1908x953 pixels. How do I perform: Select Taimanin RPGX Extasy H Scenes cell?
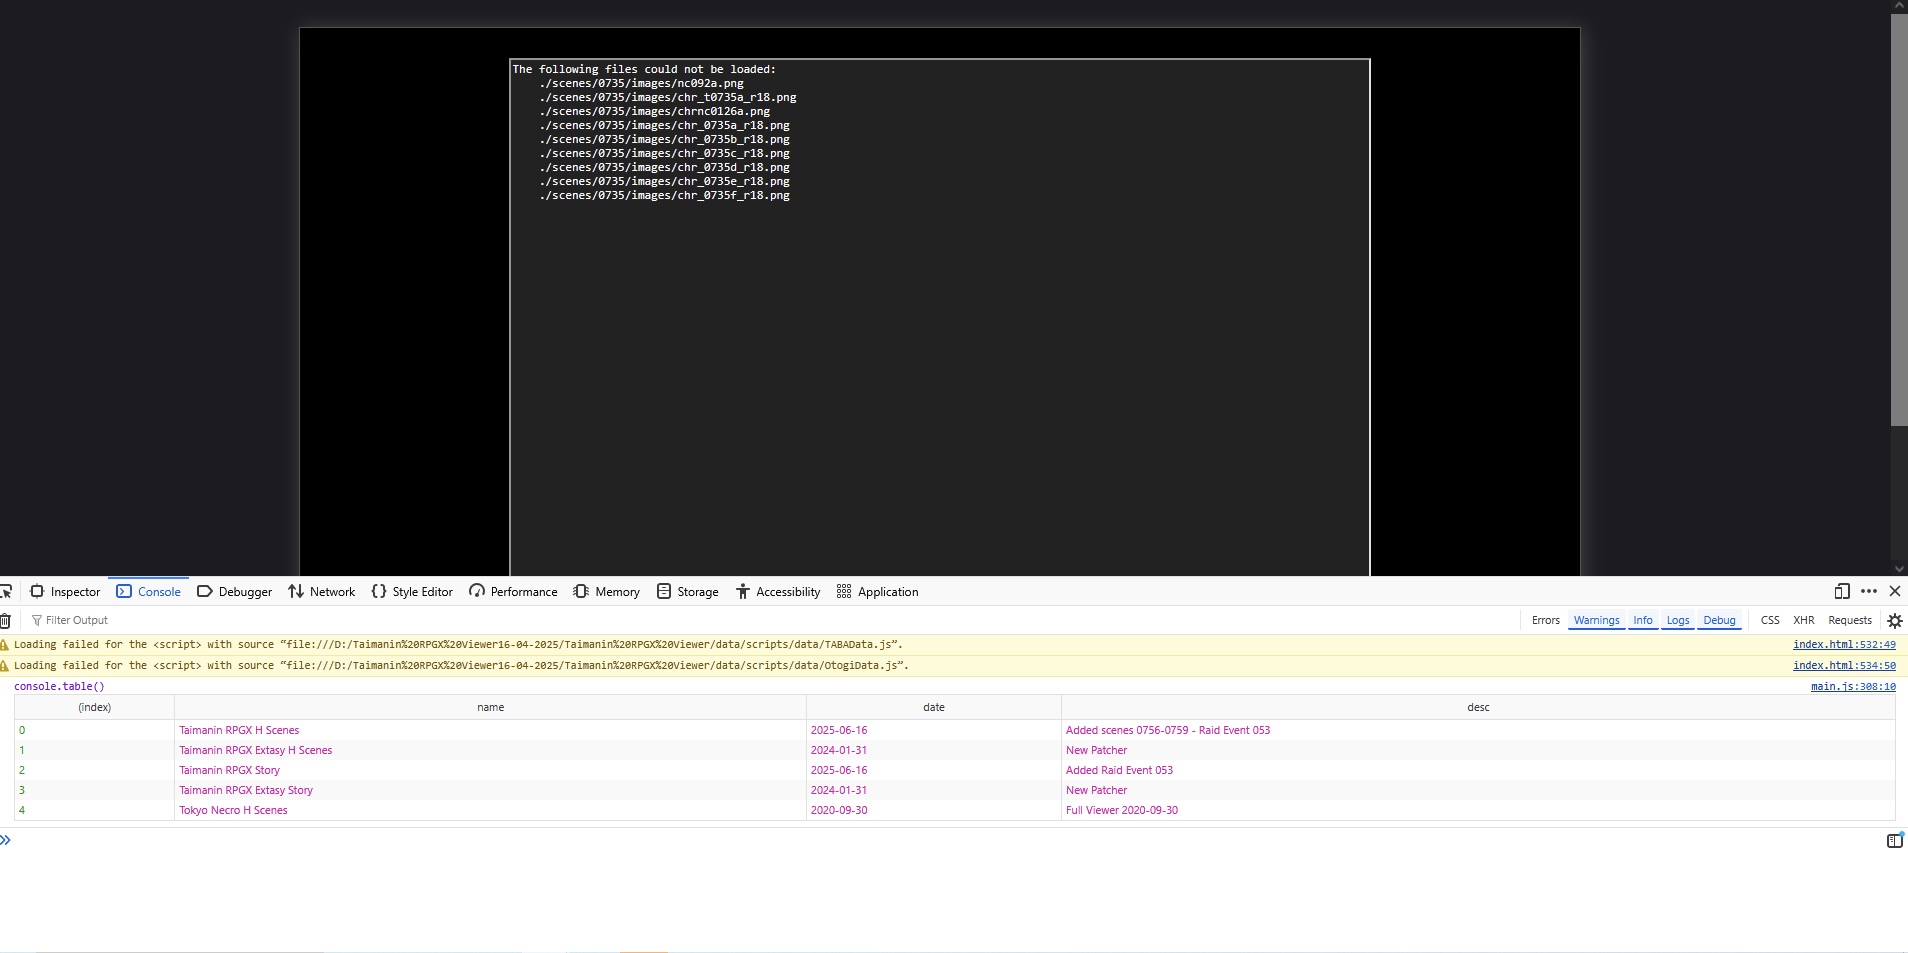pos(490,750)
